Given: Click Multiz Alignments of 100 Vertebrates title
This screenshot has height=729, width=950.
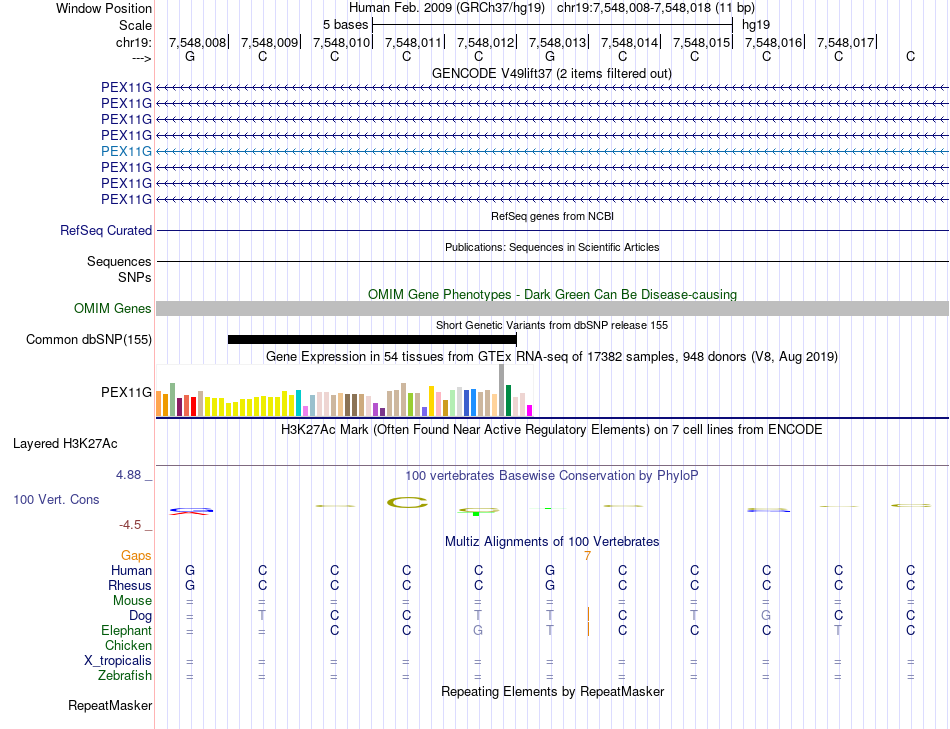Looking at the screenshot, I should [x=552, y=542].
